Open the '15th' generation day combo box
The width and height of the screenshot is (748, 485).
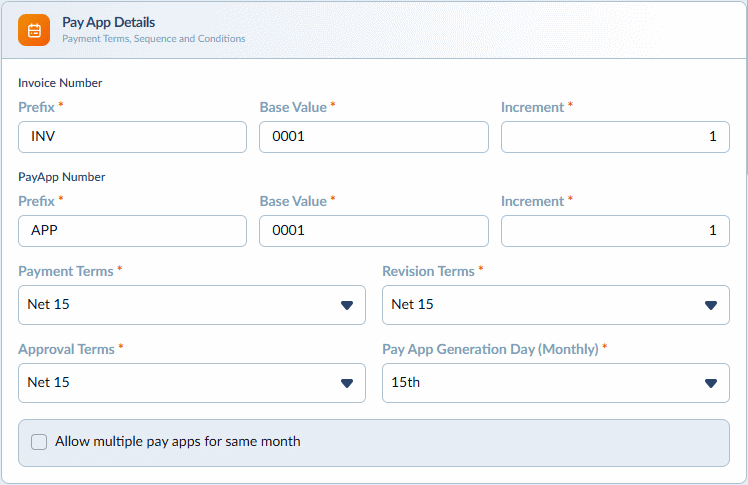556,383
